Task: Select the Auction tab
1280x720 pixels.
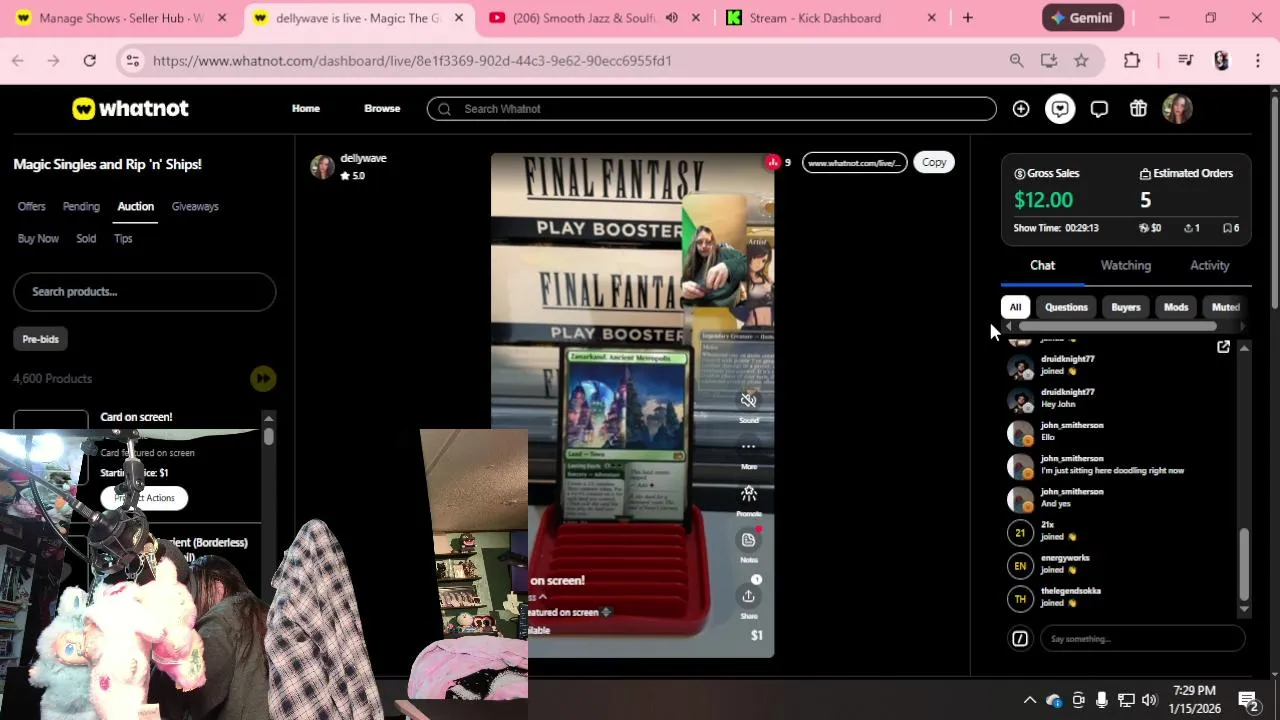Action: (136, 206)
